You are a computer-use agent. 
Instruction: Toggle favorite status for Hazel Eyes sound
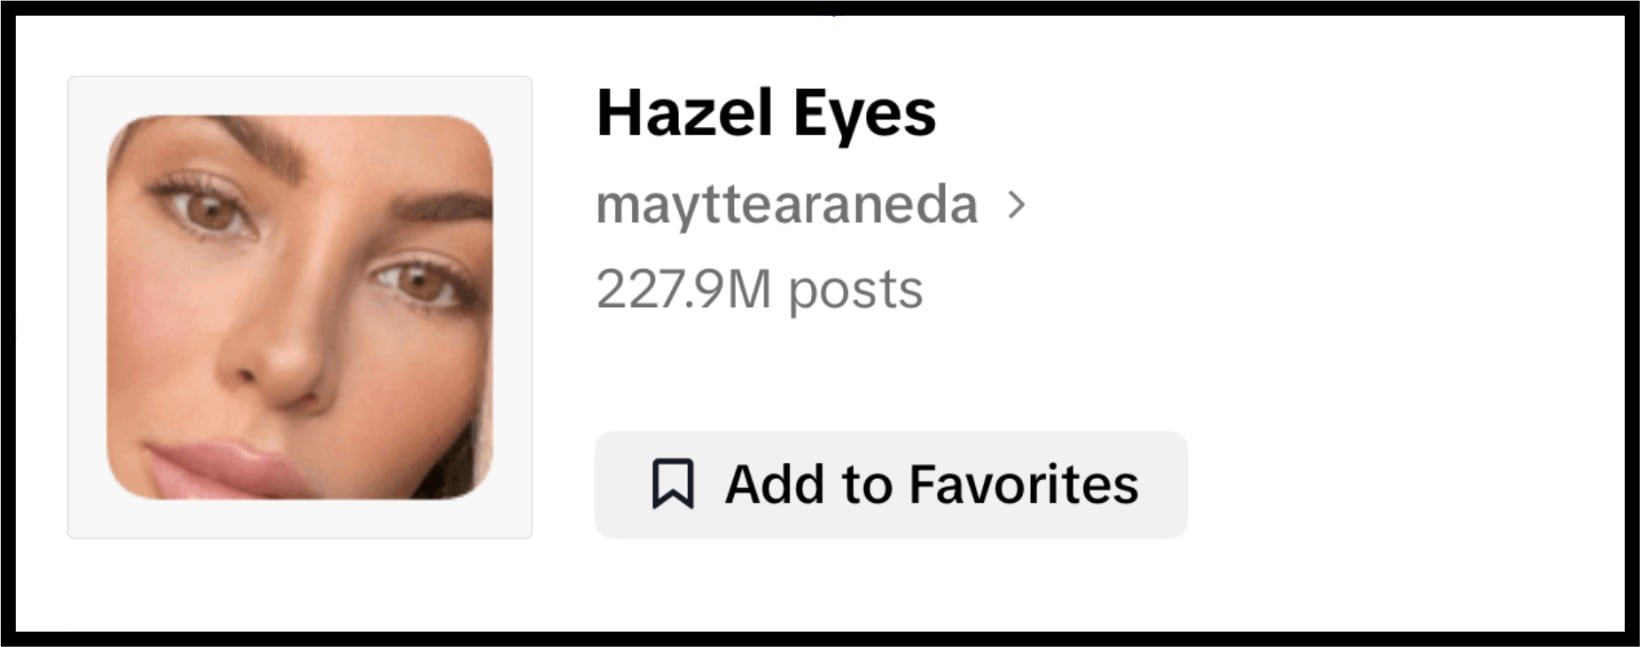(890, 484)
